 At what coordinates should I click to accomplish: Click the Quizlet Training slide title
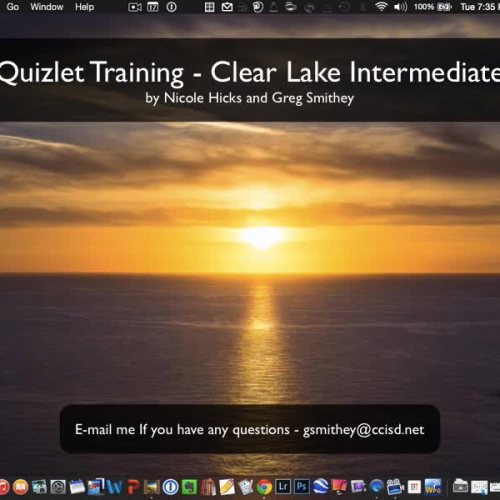coord(249,72)
